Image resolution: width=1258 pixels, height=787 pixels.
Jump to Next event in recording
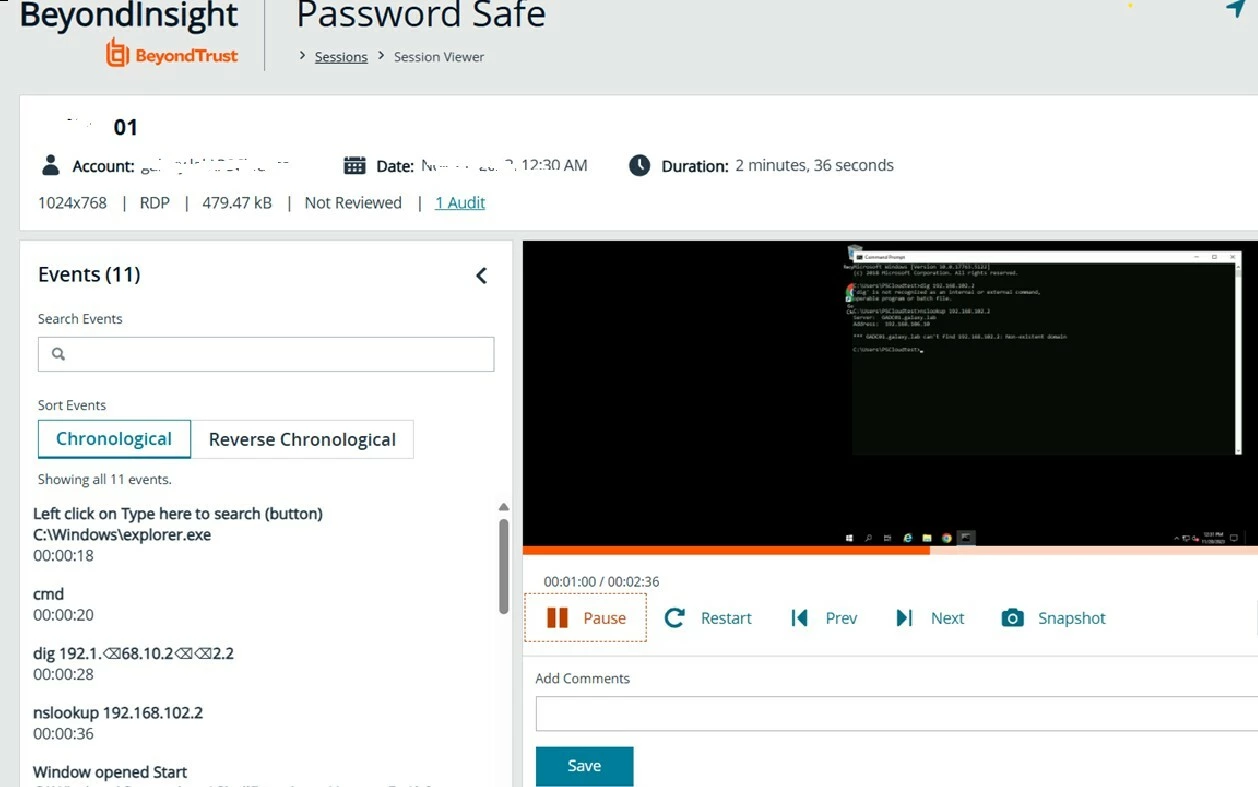click(x=930, y=618)
